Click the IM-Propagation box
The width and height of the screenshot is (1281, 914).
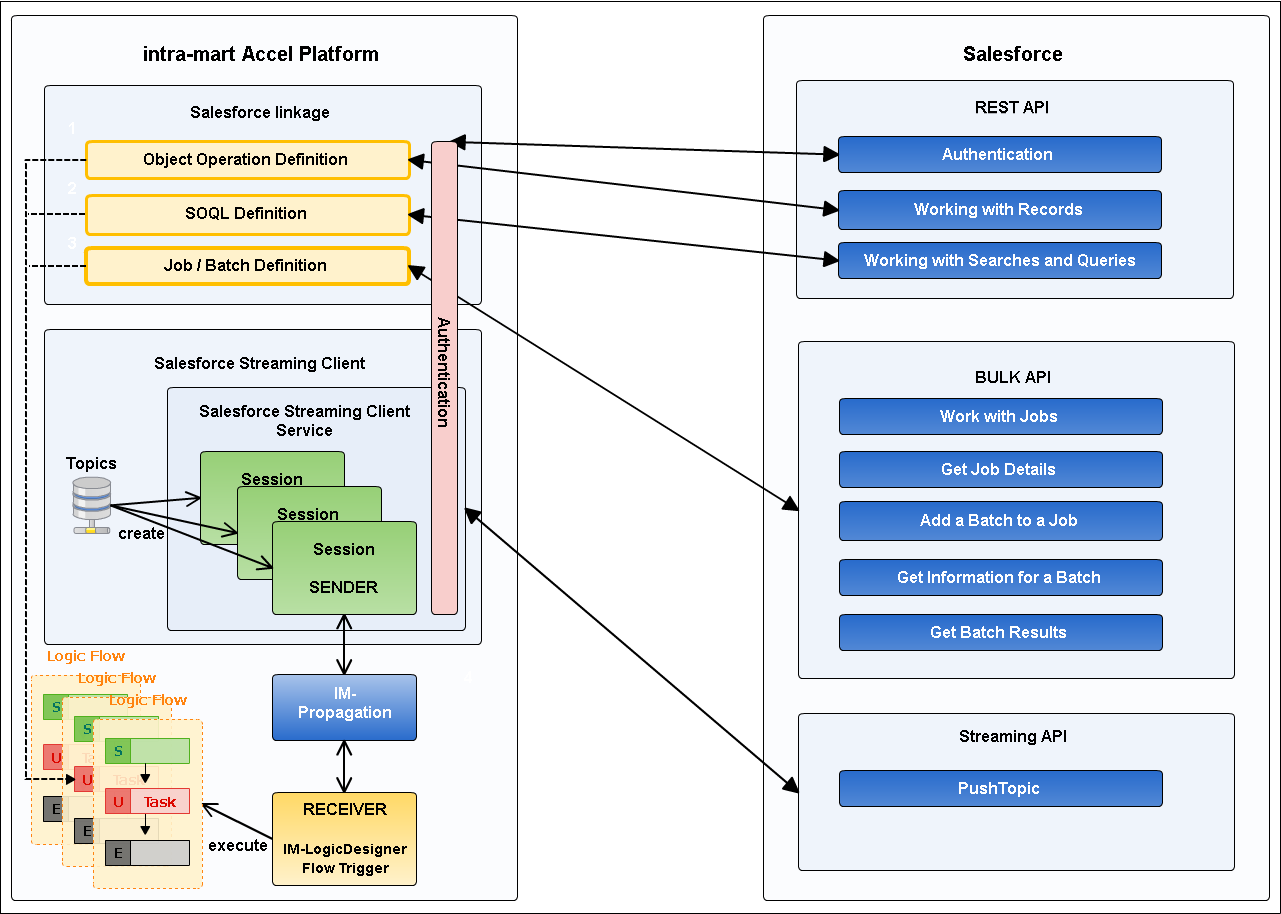tap(344, 707)
